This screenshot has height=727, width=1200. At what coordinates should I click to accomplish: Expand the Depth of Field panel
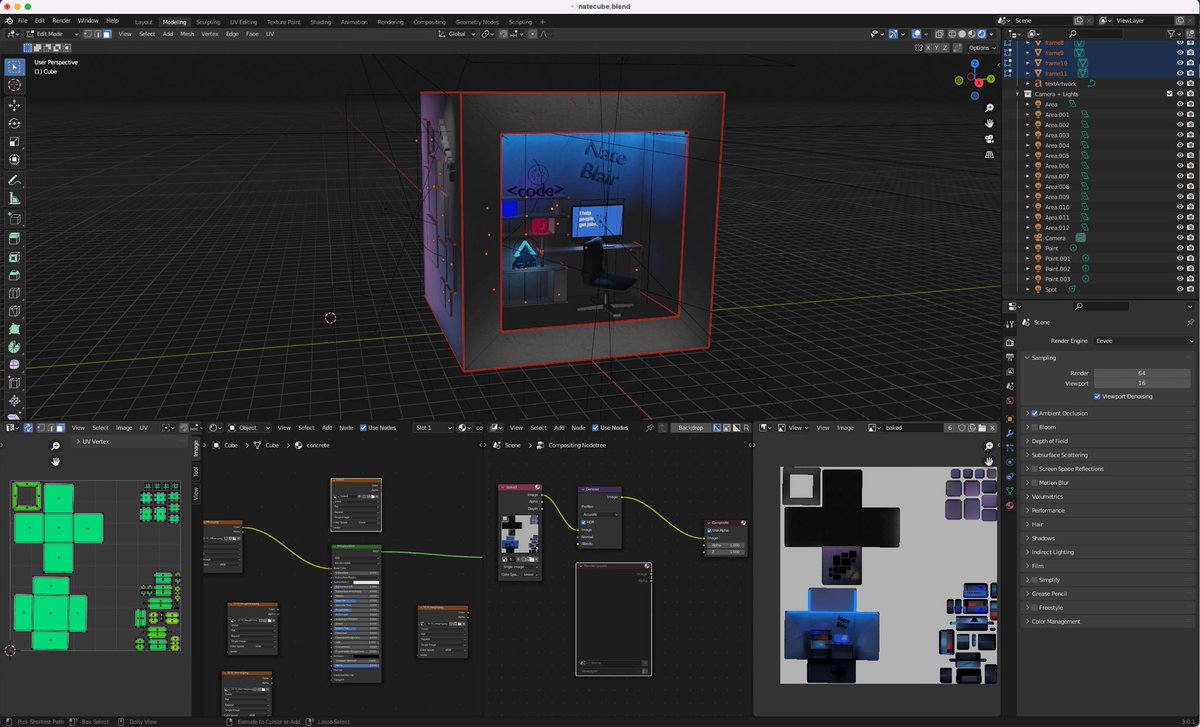coord(1050,441)
